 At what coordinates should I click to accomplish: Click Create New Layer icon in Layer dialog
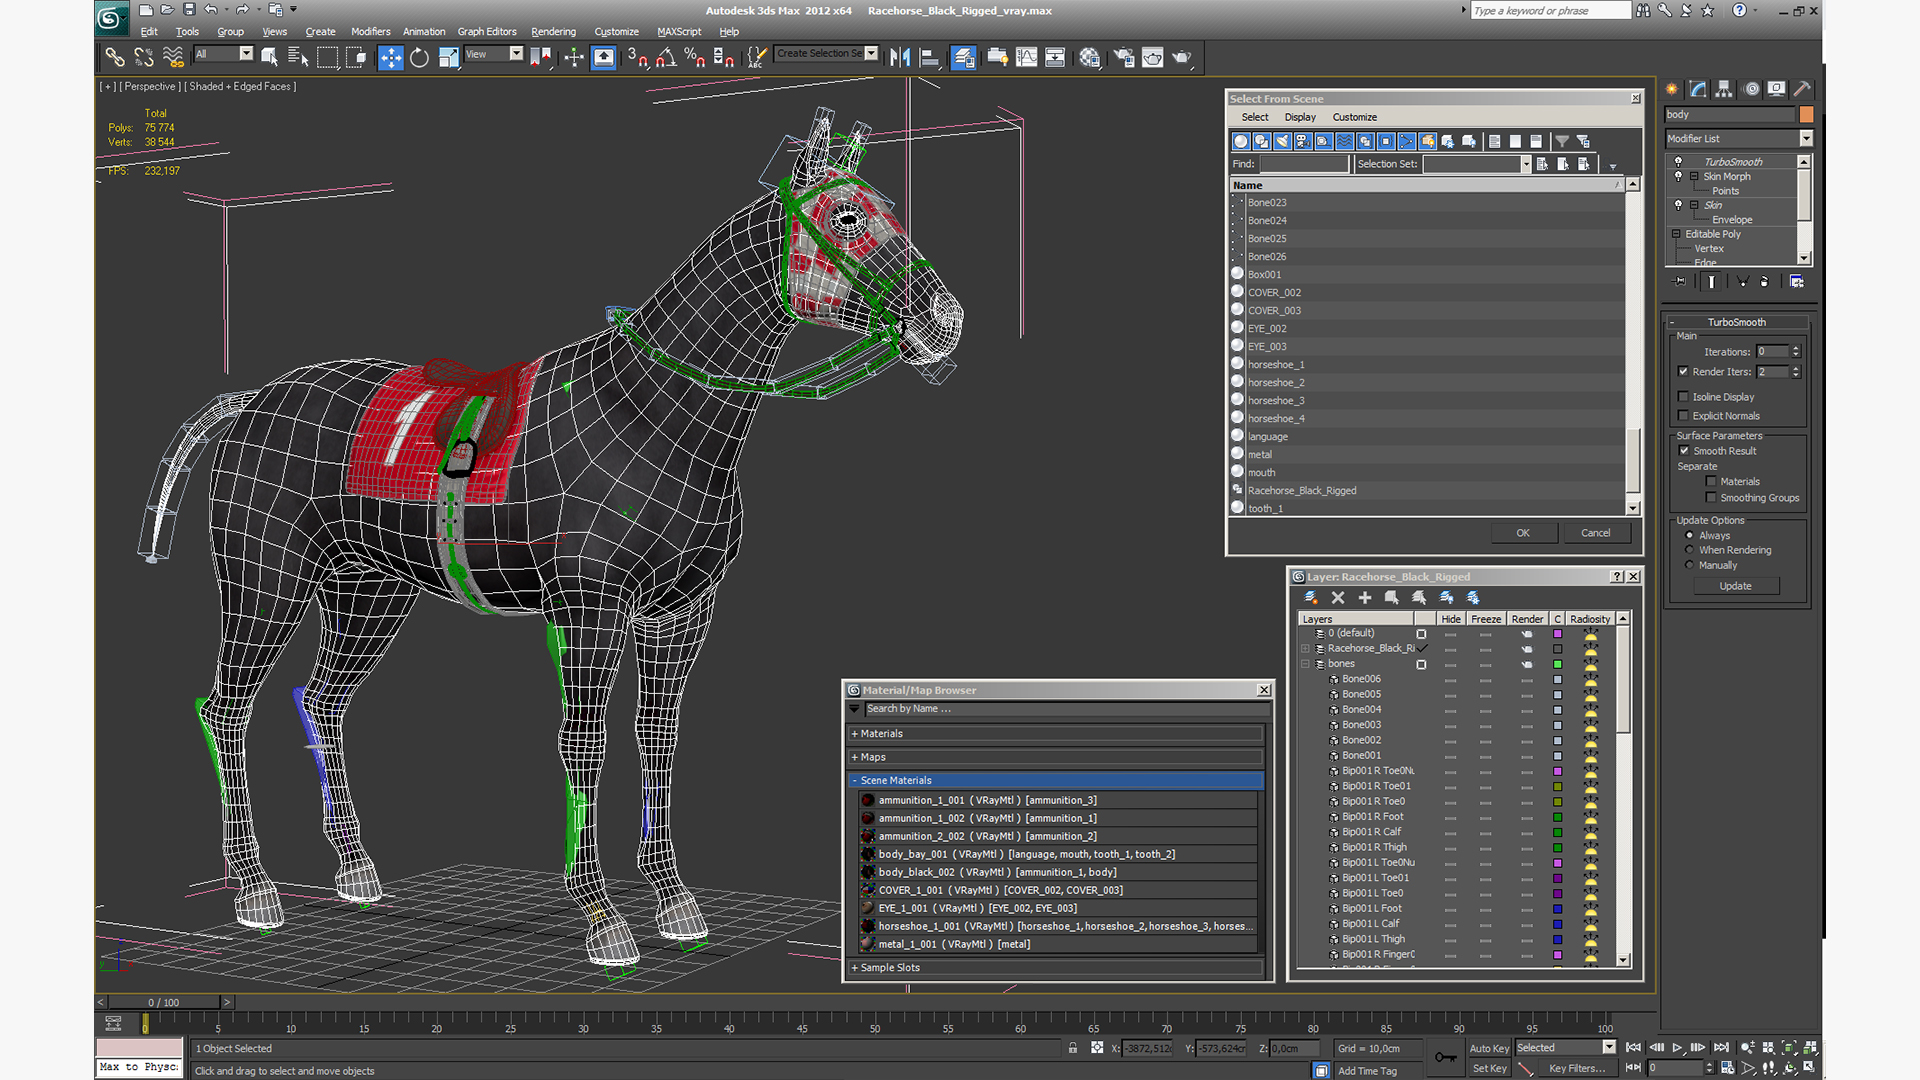coord(1311,598)
